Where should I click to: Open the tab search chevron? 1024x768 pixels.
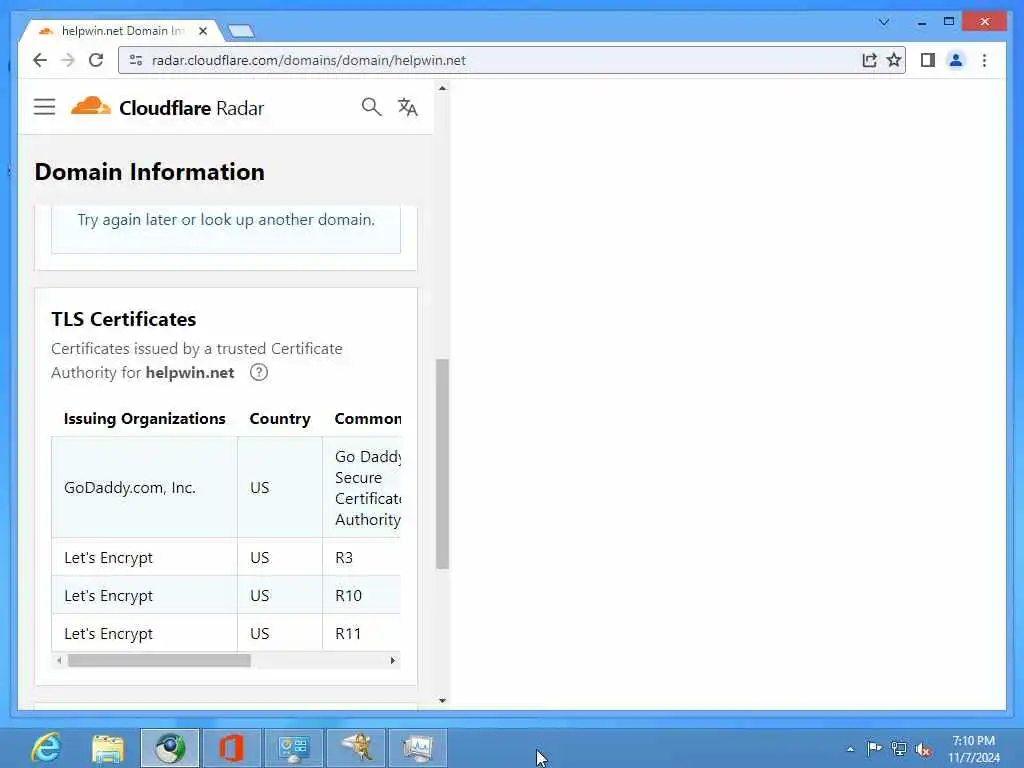click(884, 22)
